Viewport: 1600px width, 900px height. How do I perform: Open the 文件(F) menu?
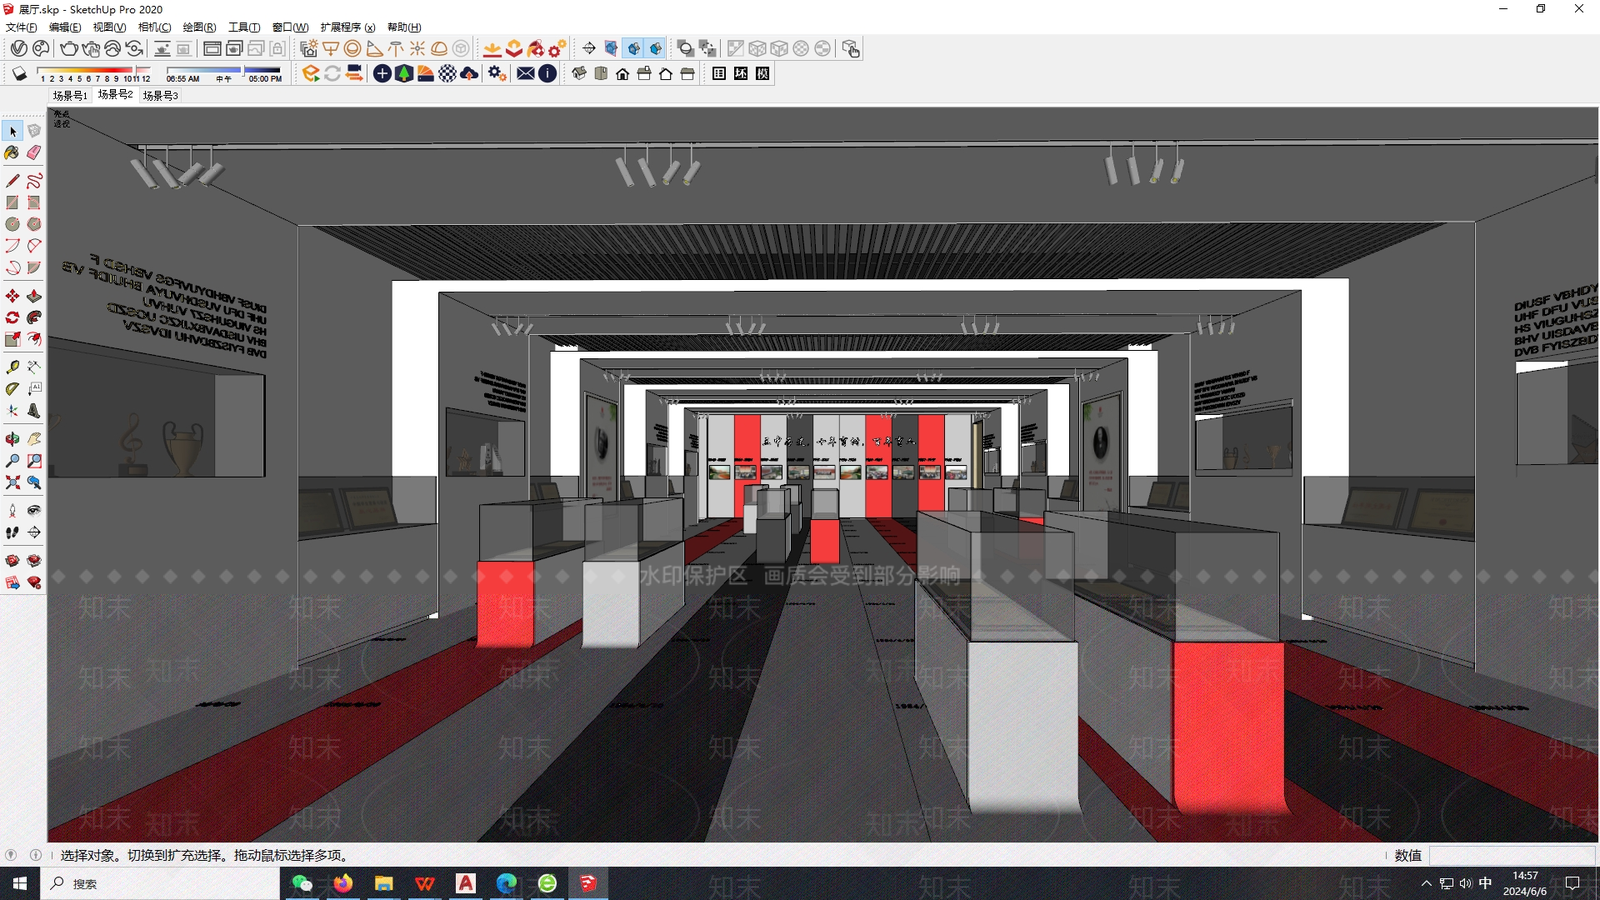[21, 27]
